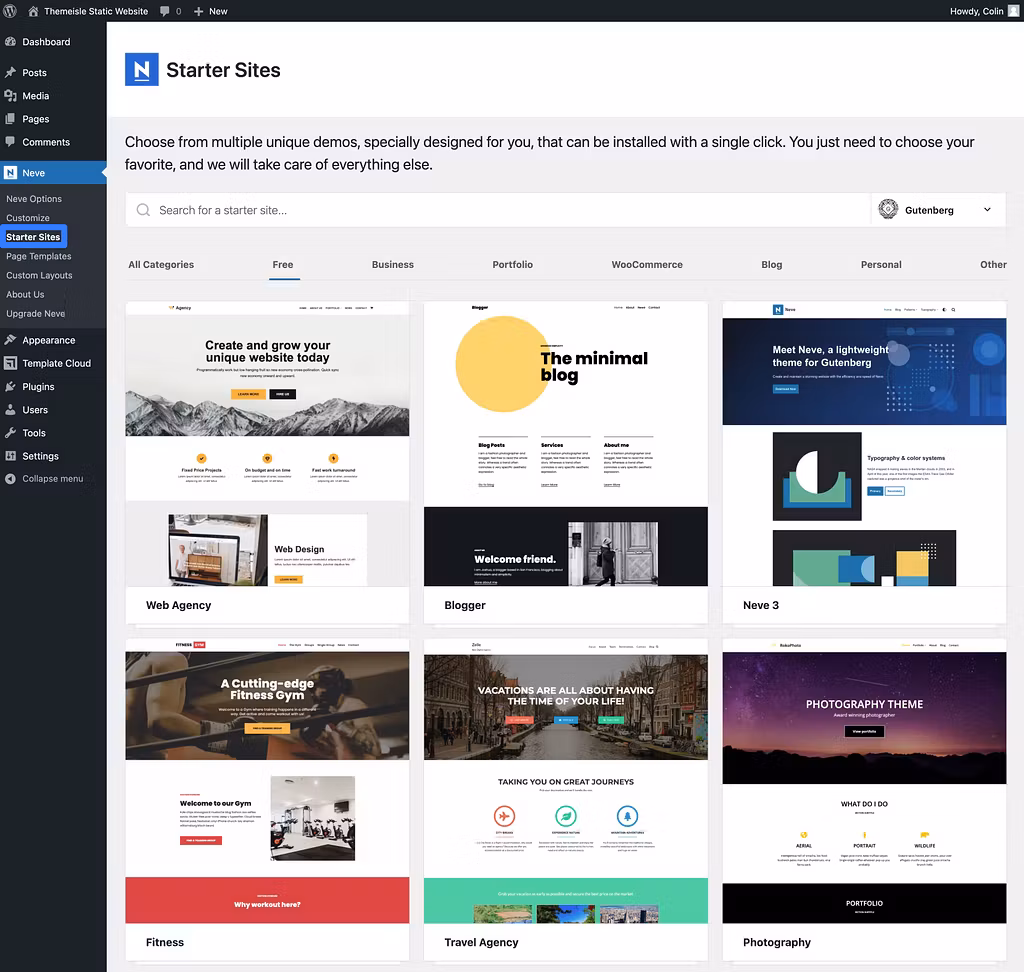The height and width of the screenshot is (972, 1024).
Task: Click the Neve 'N' icon in the sidebar
Action: 13,171
